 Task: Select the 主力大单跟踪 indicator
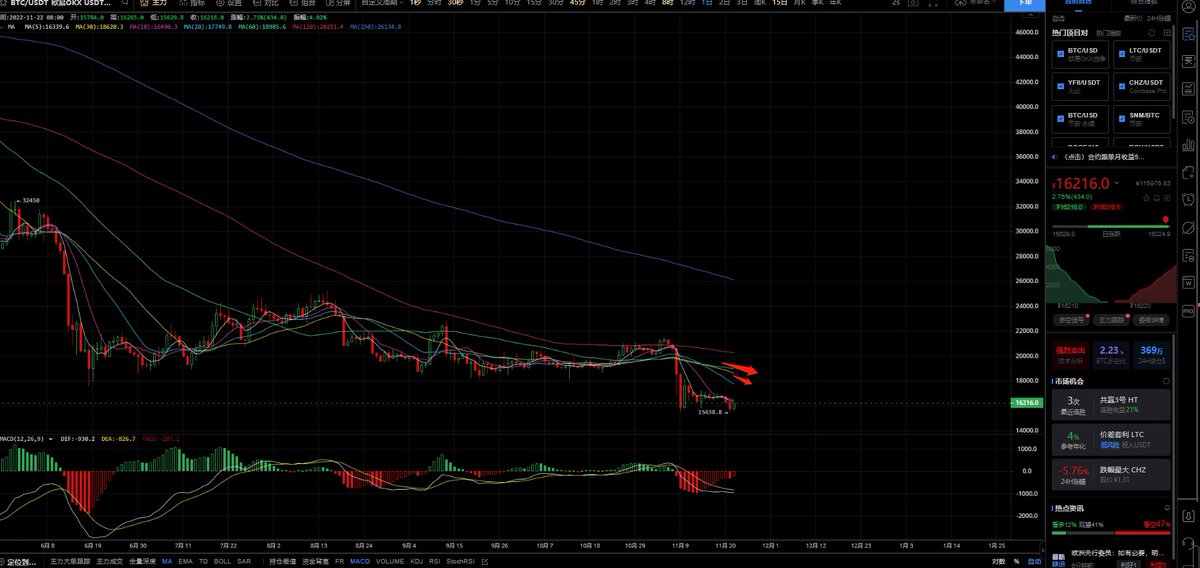coord(70,562)
